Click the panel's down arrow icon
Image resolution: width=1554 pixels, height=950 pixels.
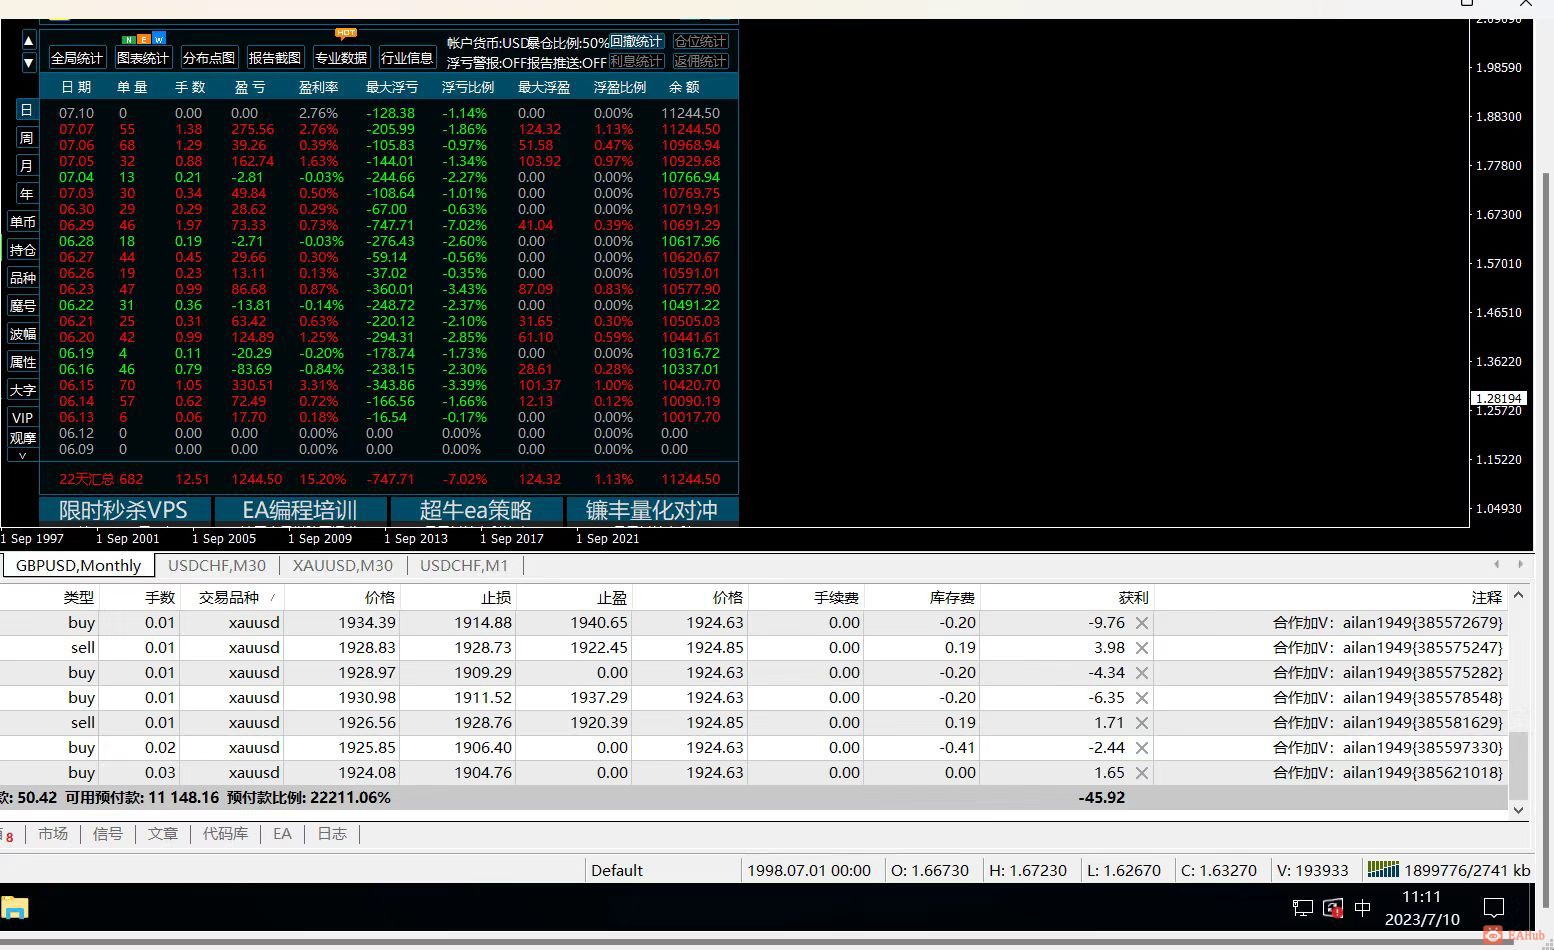pos(28,62)
